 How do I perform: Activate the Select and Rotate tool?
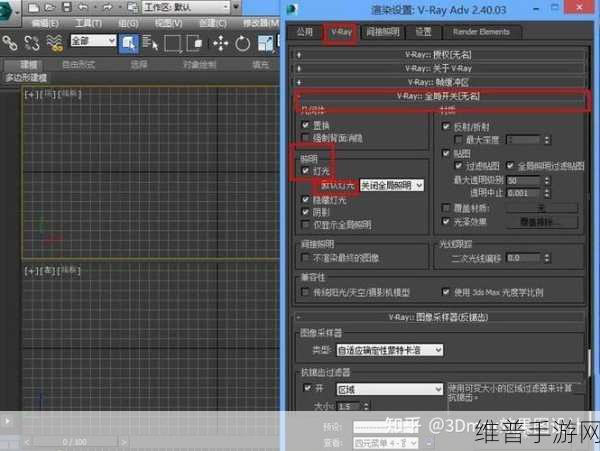[243, 43]
